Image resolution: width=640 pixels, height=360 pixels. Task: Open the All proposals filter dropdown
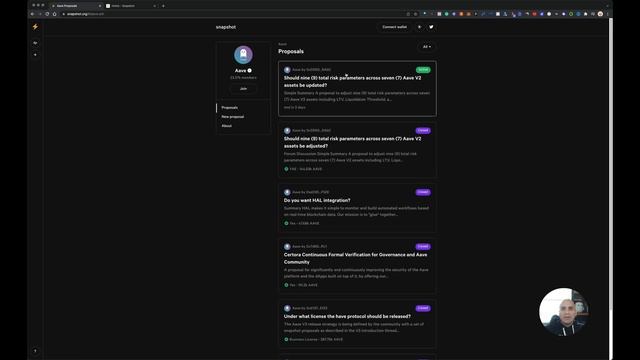click(x=427, y=47)
